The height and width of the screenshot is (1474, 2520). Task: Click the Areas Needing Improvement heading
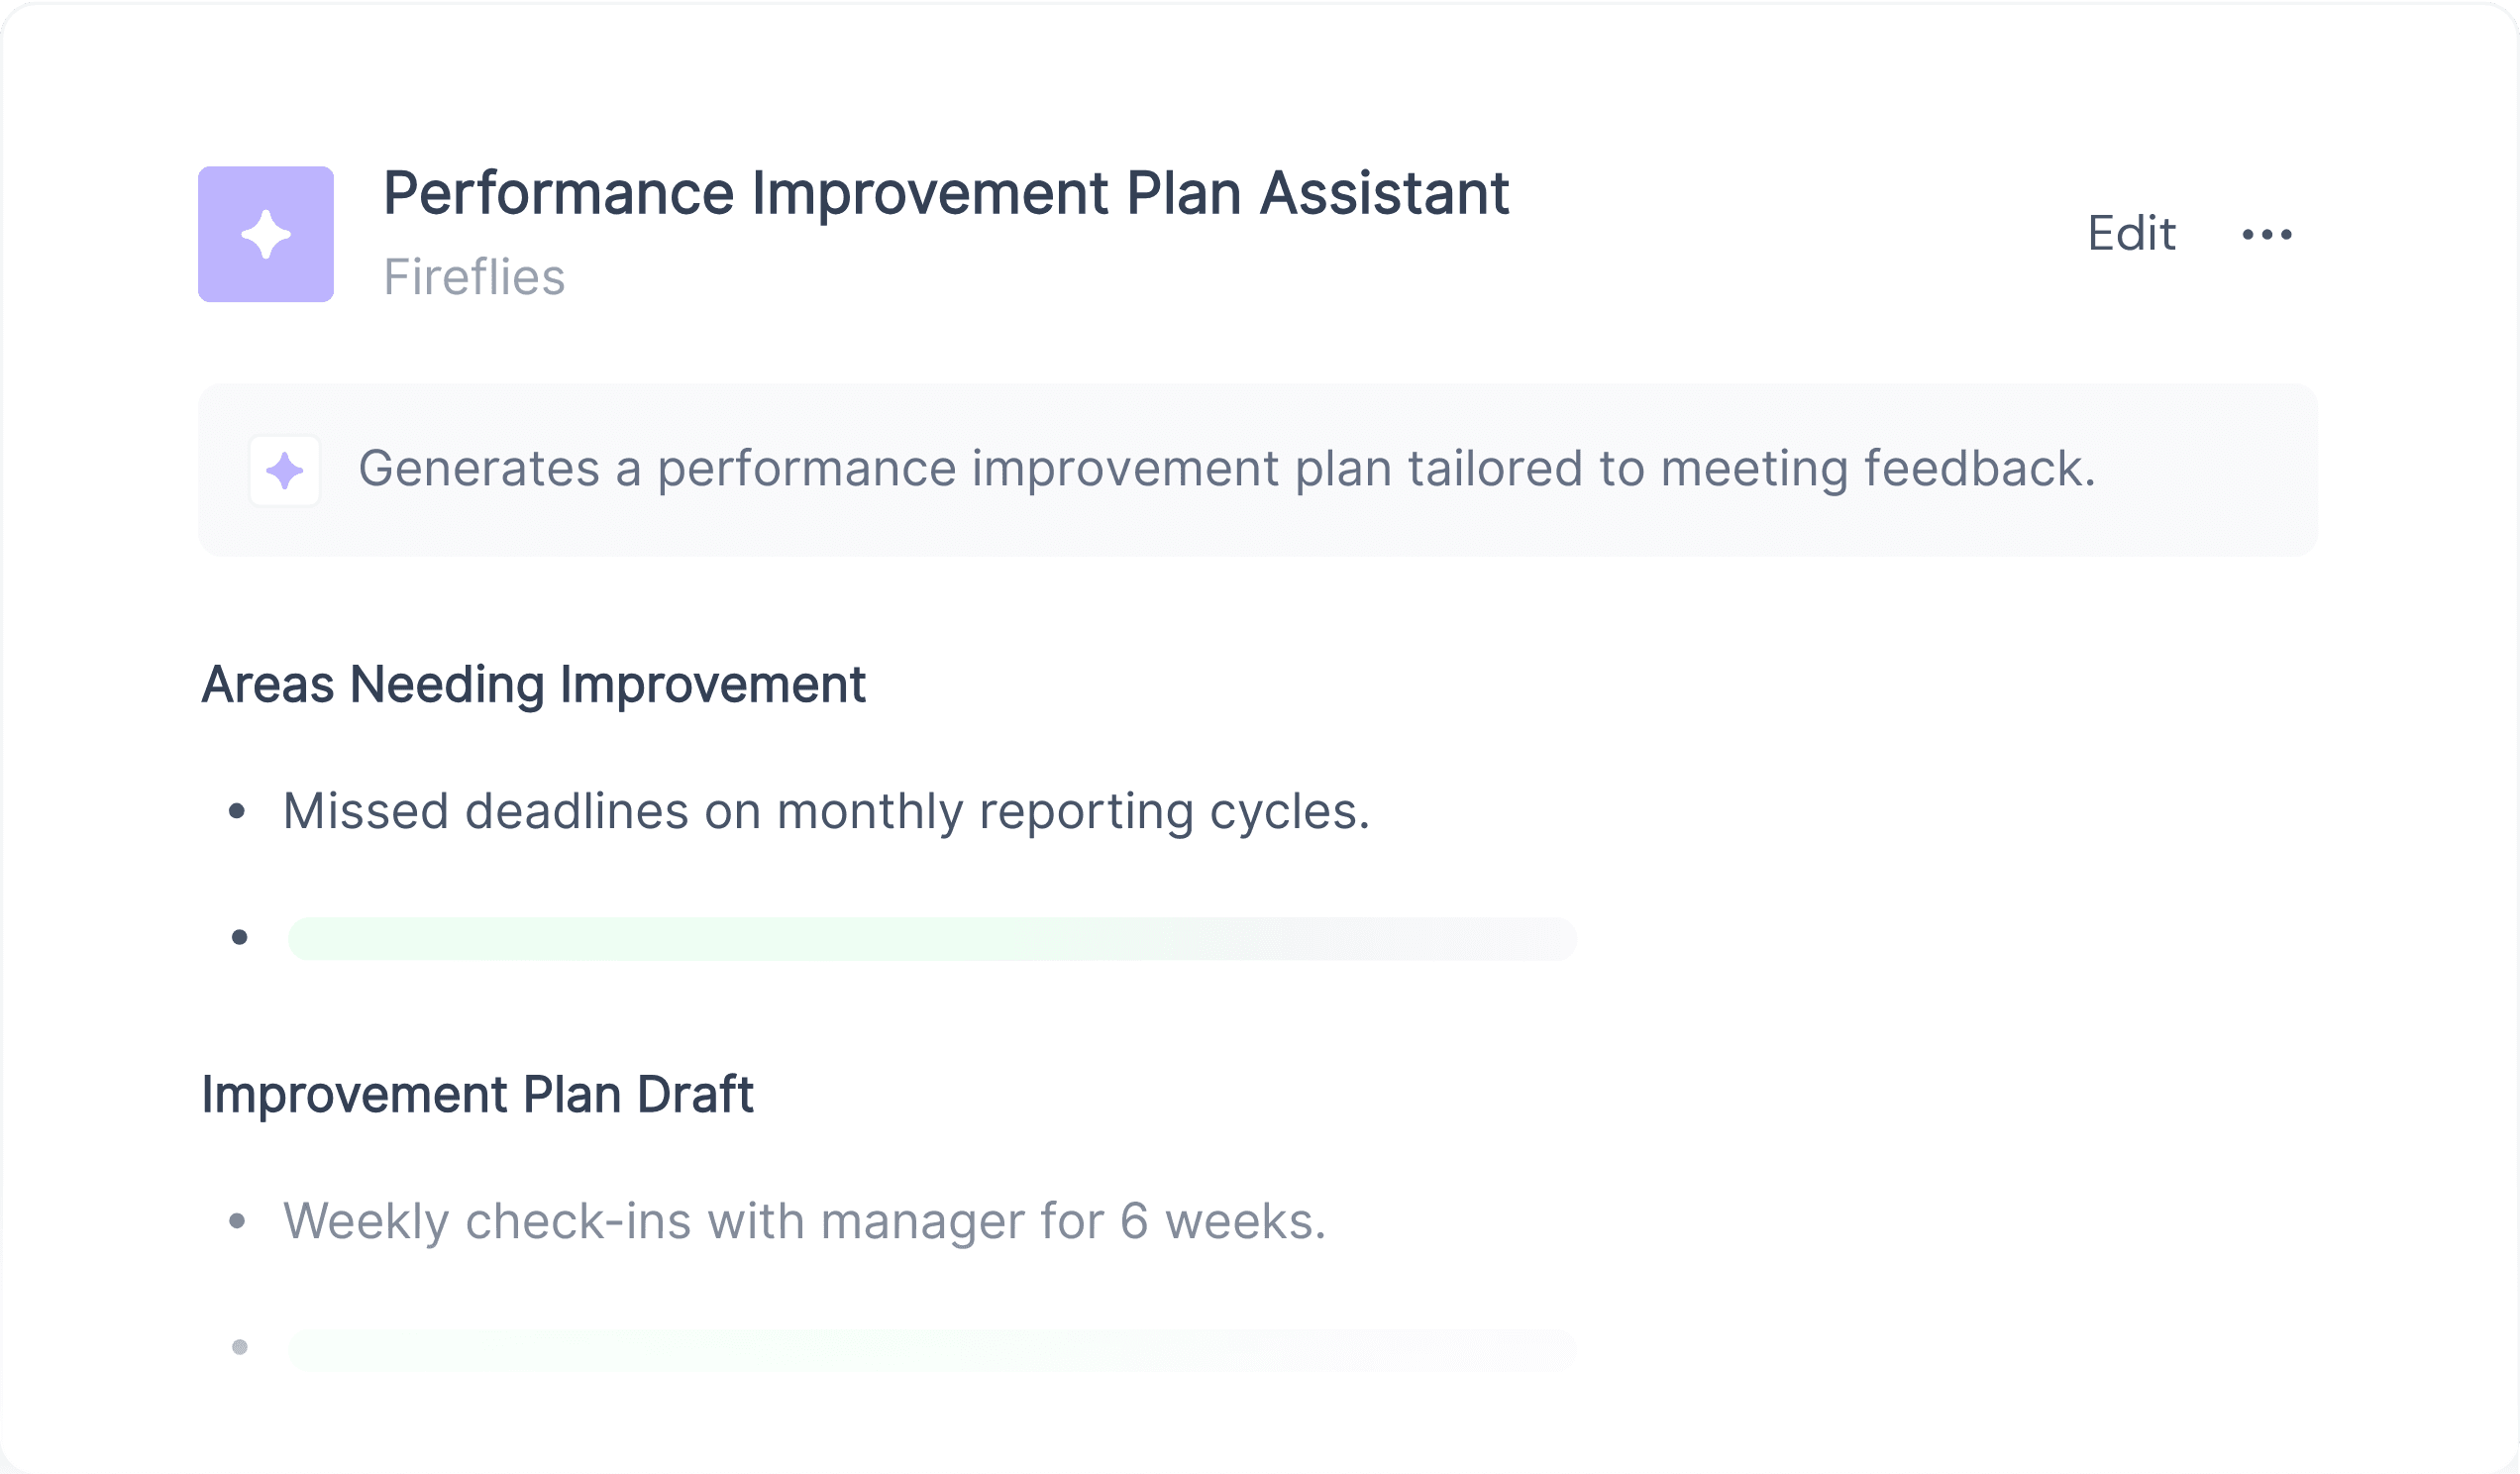533,685
